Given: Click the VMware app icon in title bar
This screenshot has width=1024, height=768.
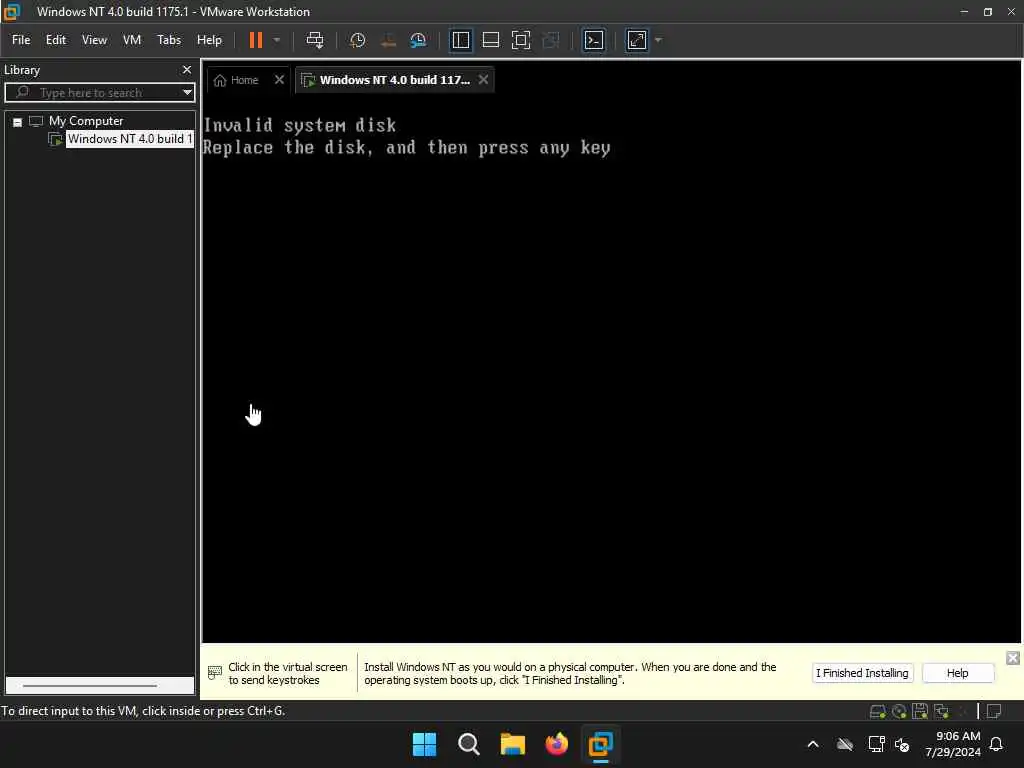Looking at the screenshot, I should (12, 11).
